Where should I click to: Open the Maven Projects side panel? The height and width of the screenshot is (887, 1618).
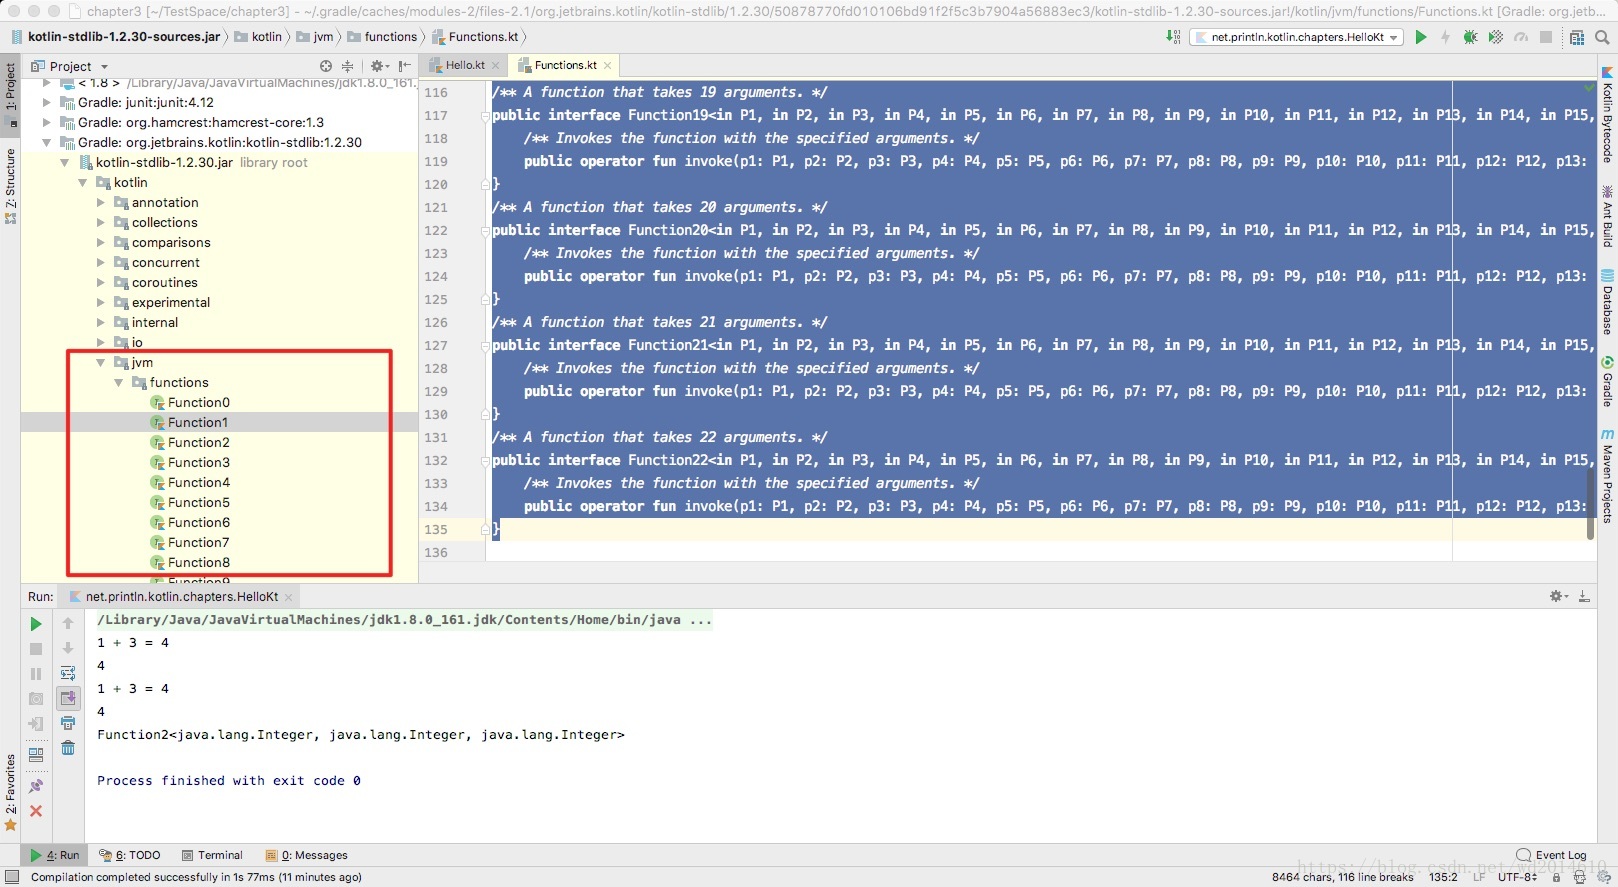pyautogui.click(x=1607, y=476)
